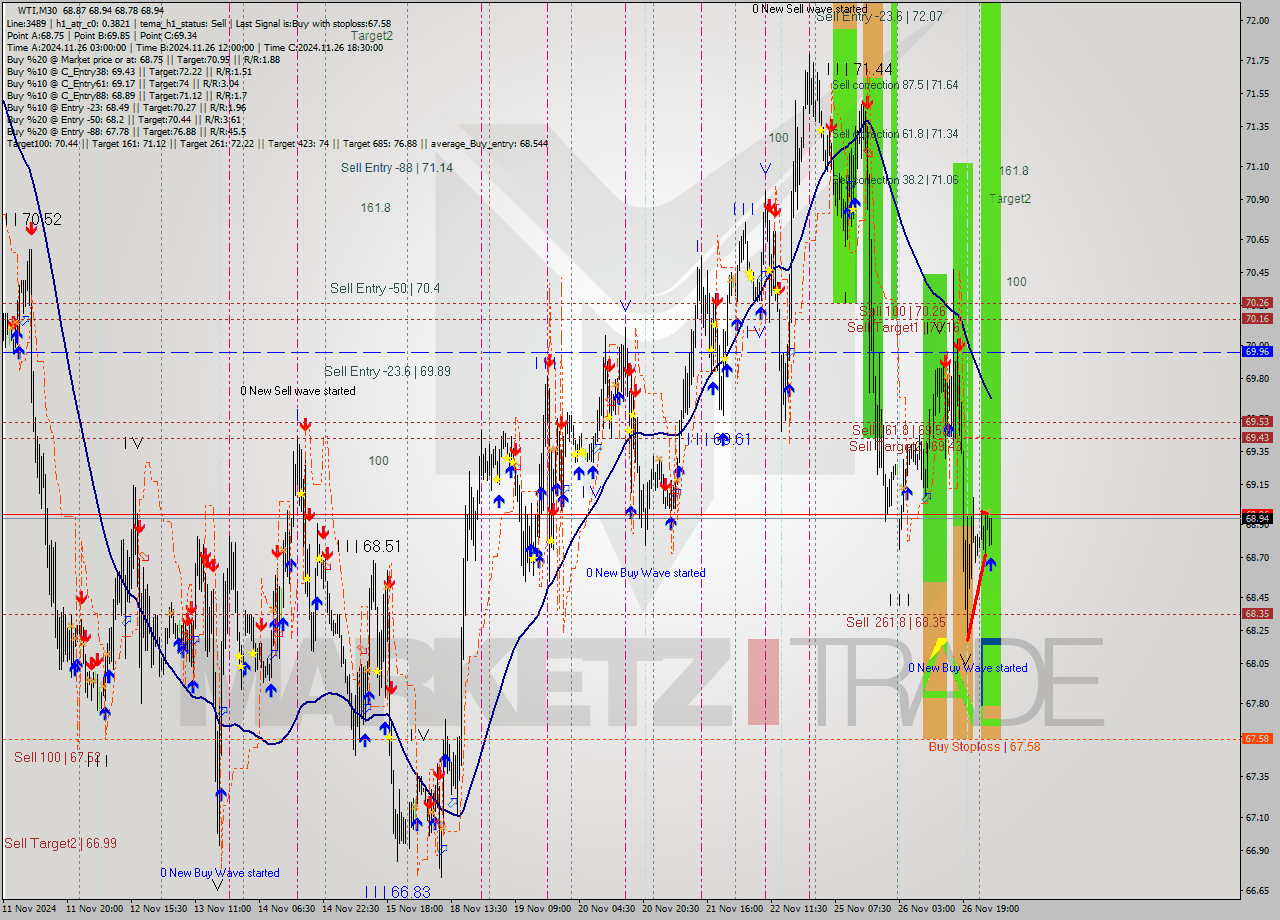Click the 71.10 price axis value
The image size is (1280, 920).
click(1257, 166)
